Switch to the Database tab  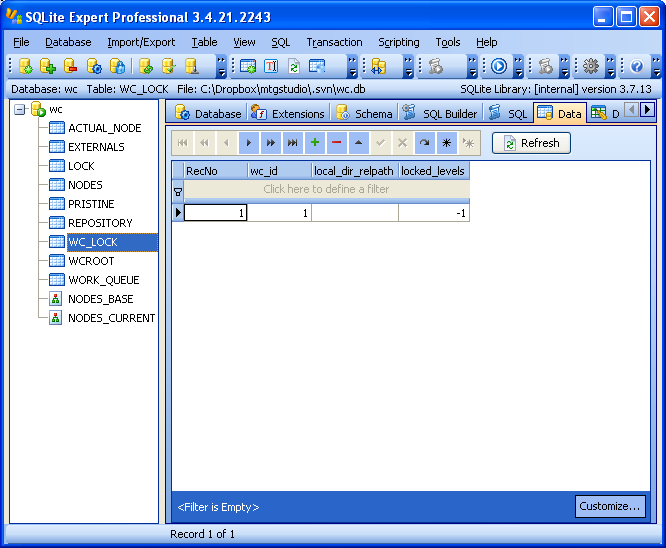point(207,113)
